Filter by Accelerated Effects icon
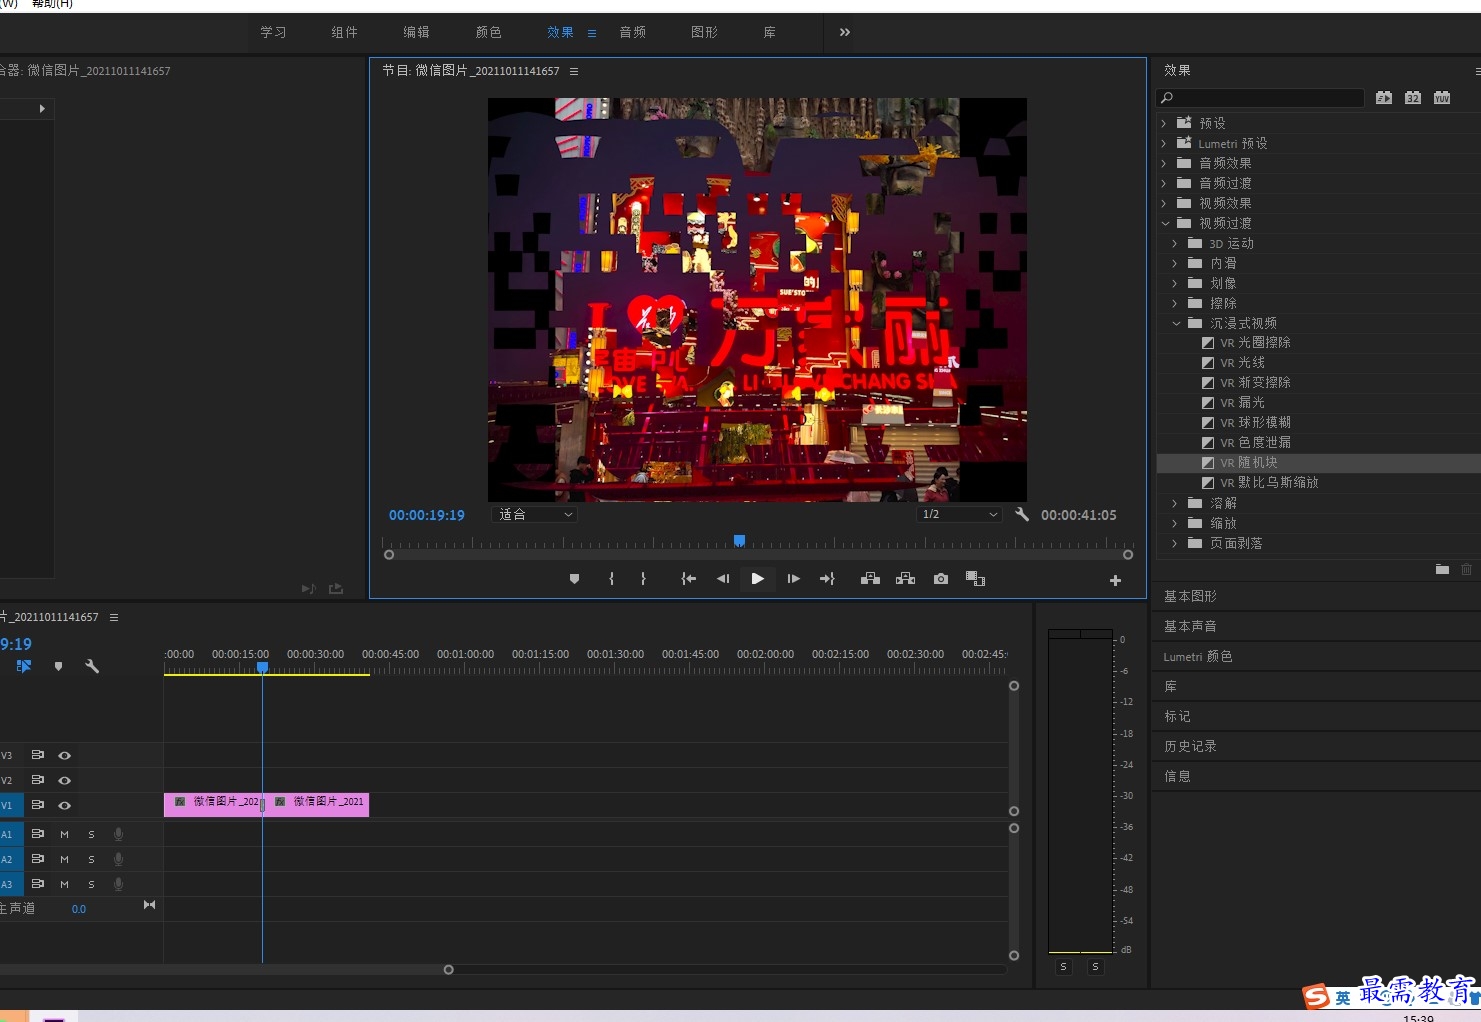 click(x=1384, y=98)
